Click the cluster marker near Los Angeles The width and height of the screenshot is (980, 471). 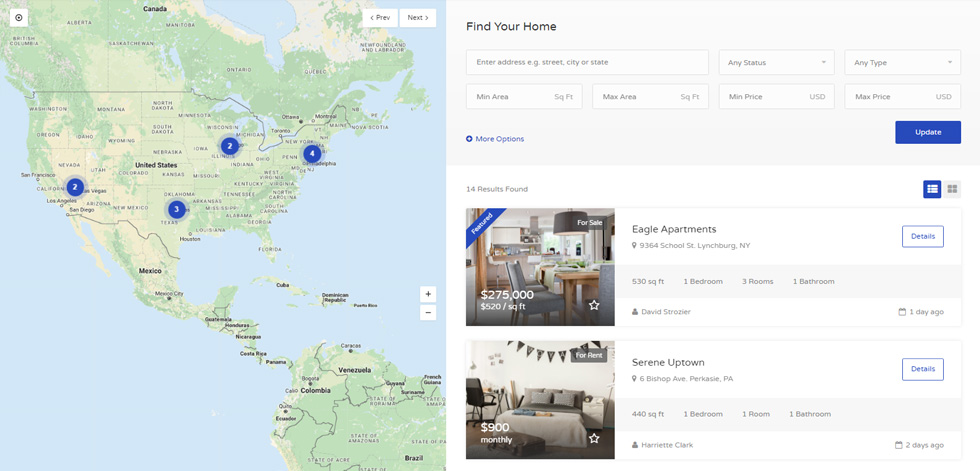(75, 186)
